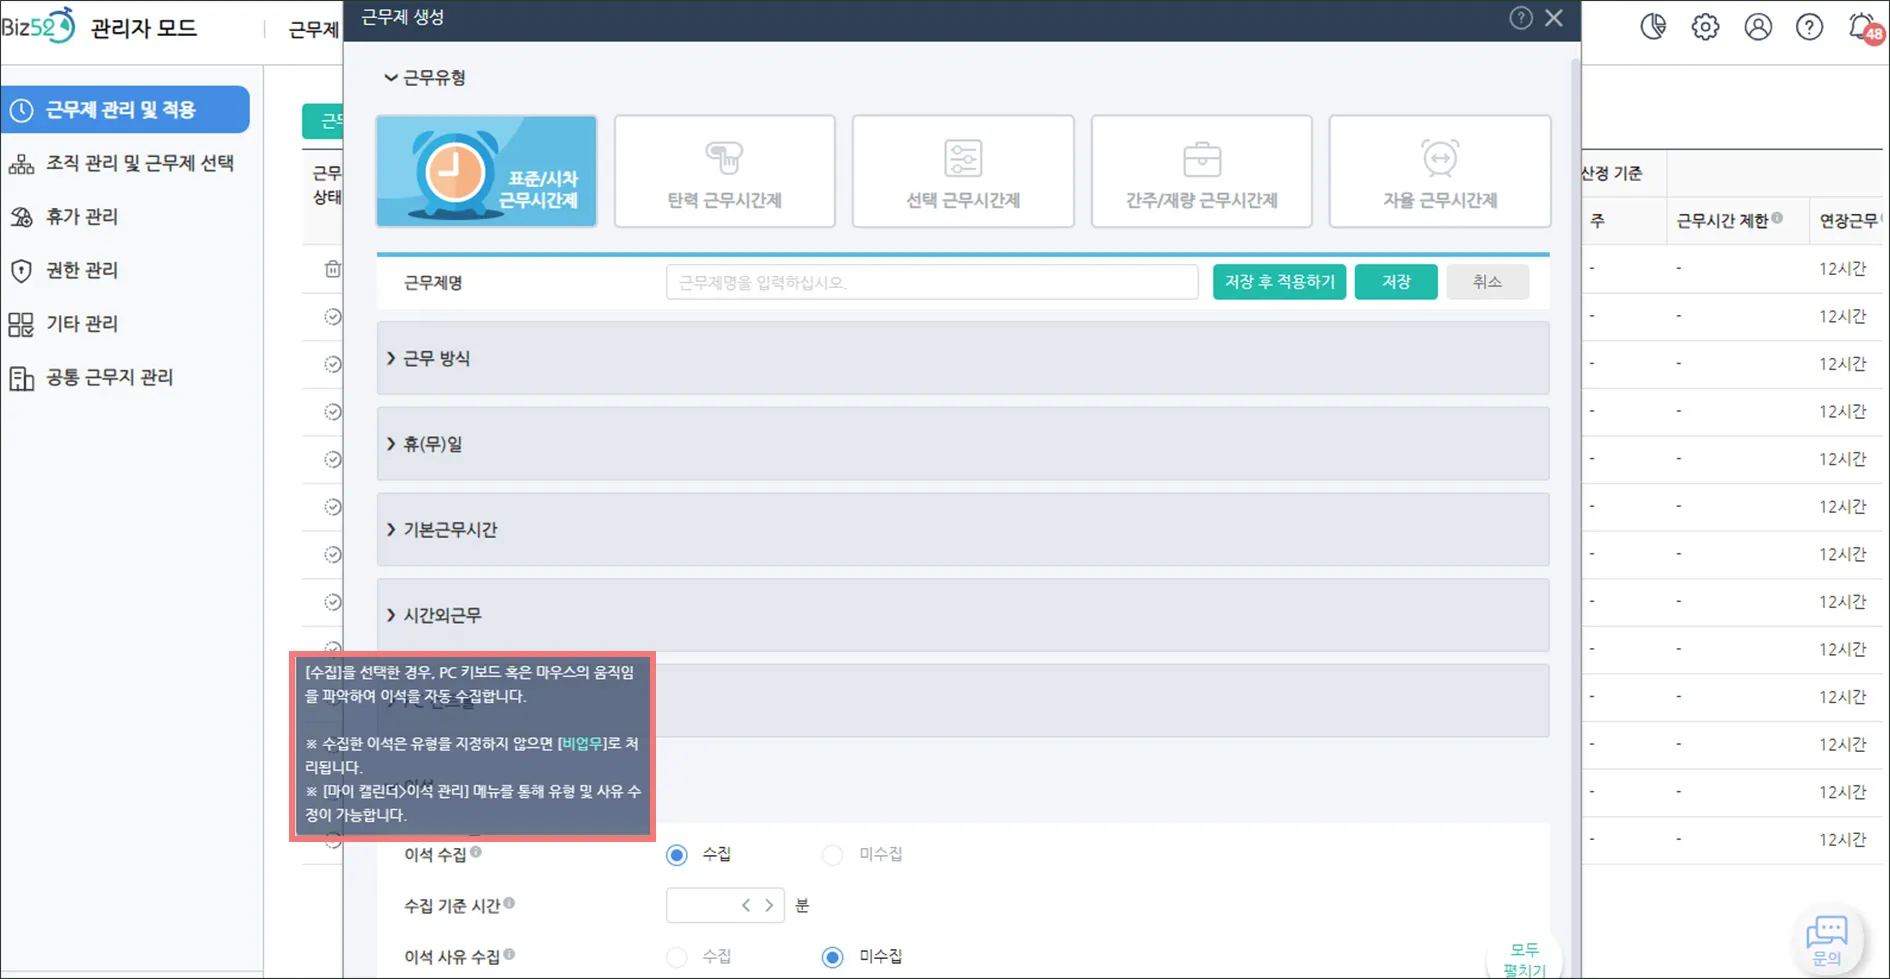Open 기타 관리 menu

click(81, 324)
